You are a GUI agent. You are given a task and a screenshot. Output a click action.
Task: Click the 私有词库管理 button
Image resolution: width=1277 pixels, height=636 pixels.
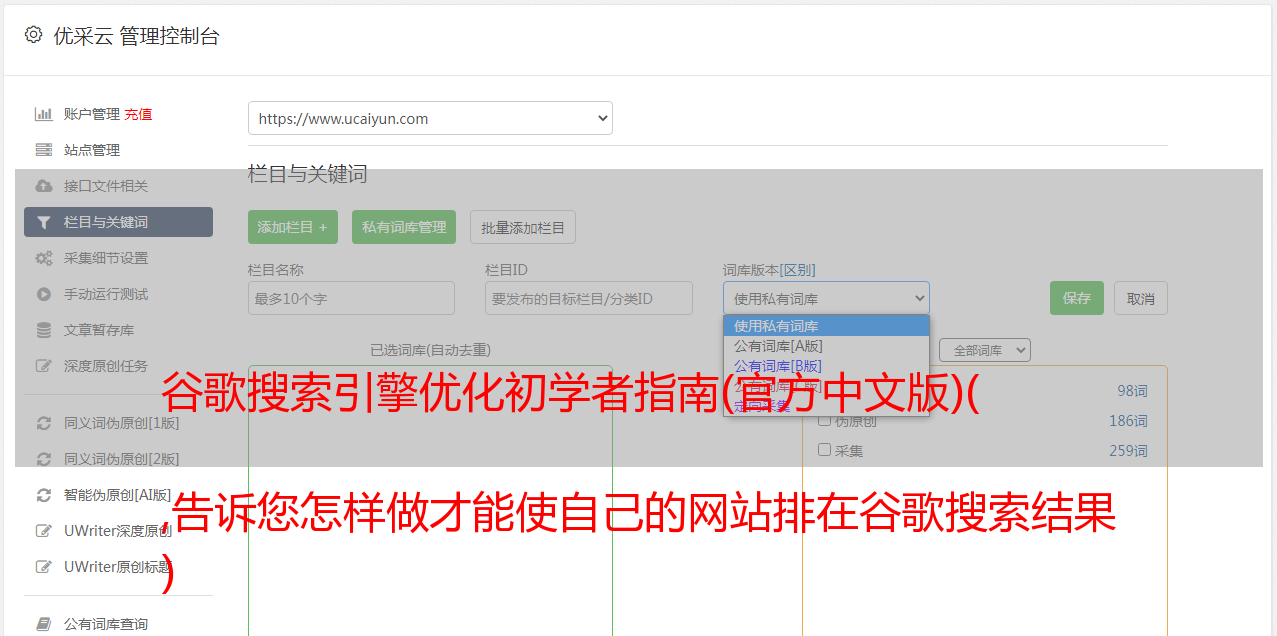tap(404, 227)
